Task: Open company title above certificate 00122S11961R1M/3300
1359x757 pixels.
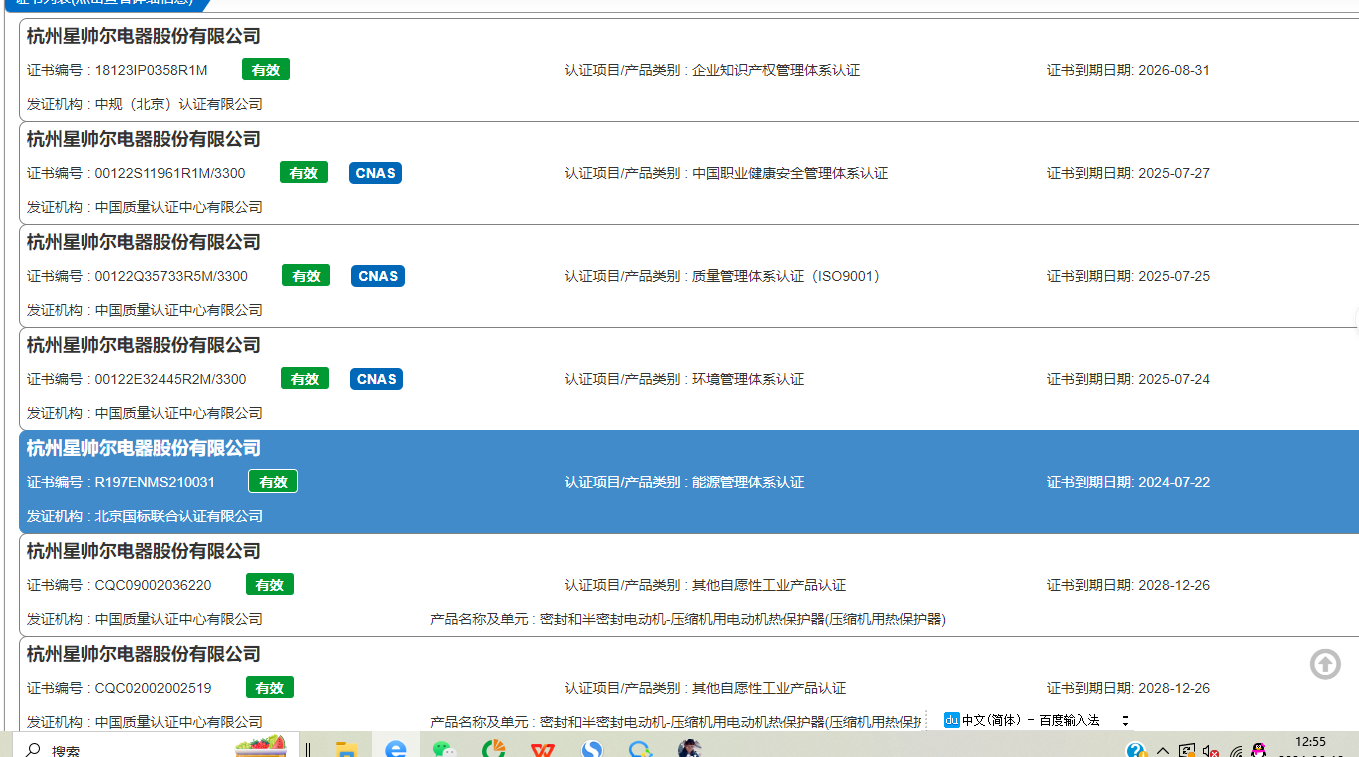Action: click(x=144, y=139)
